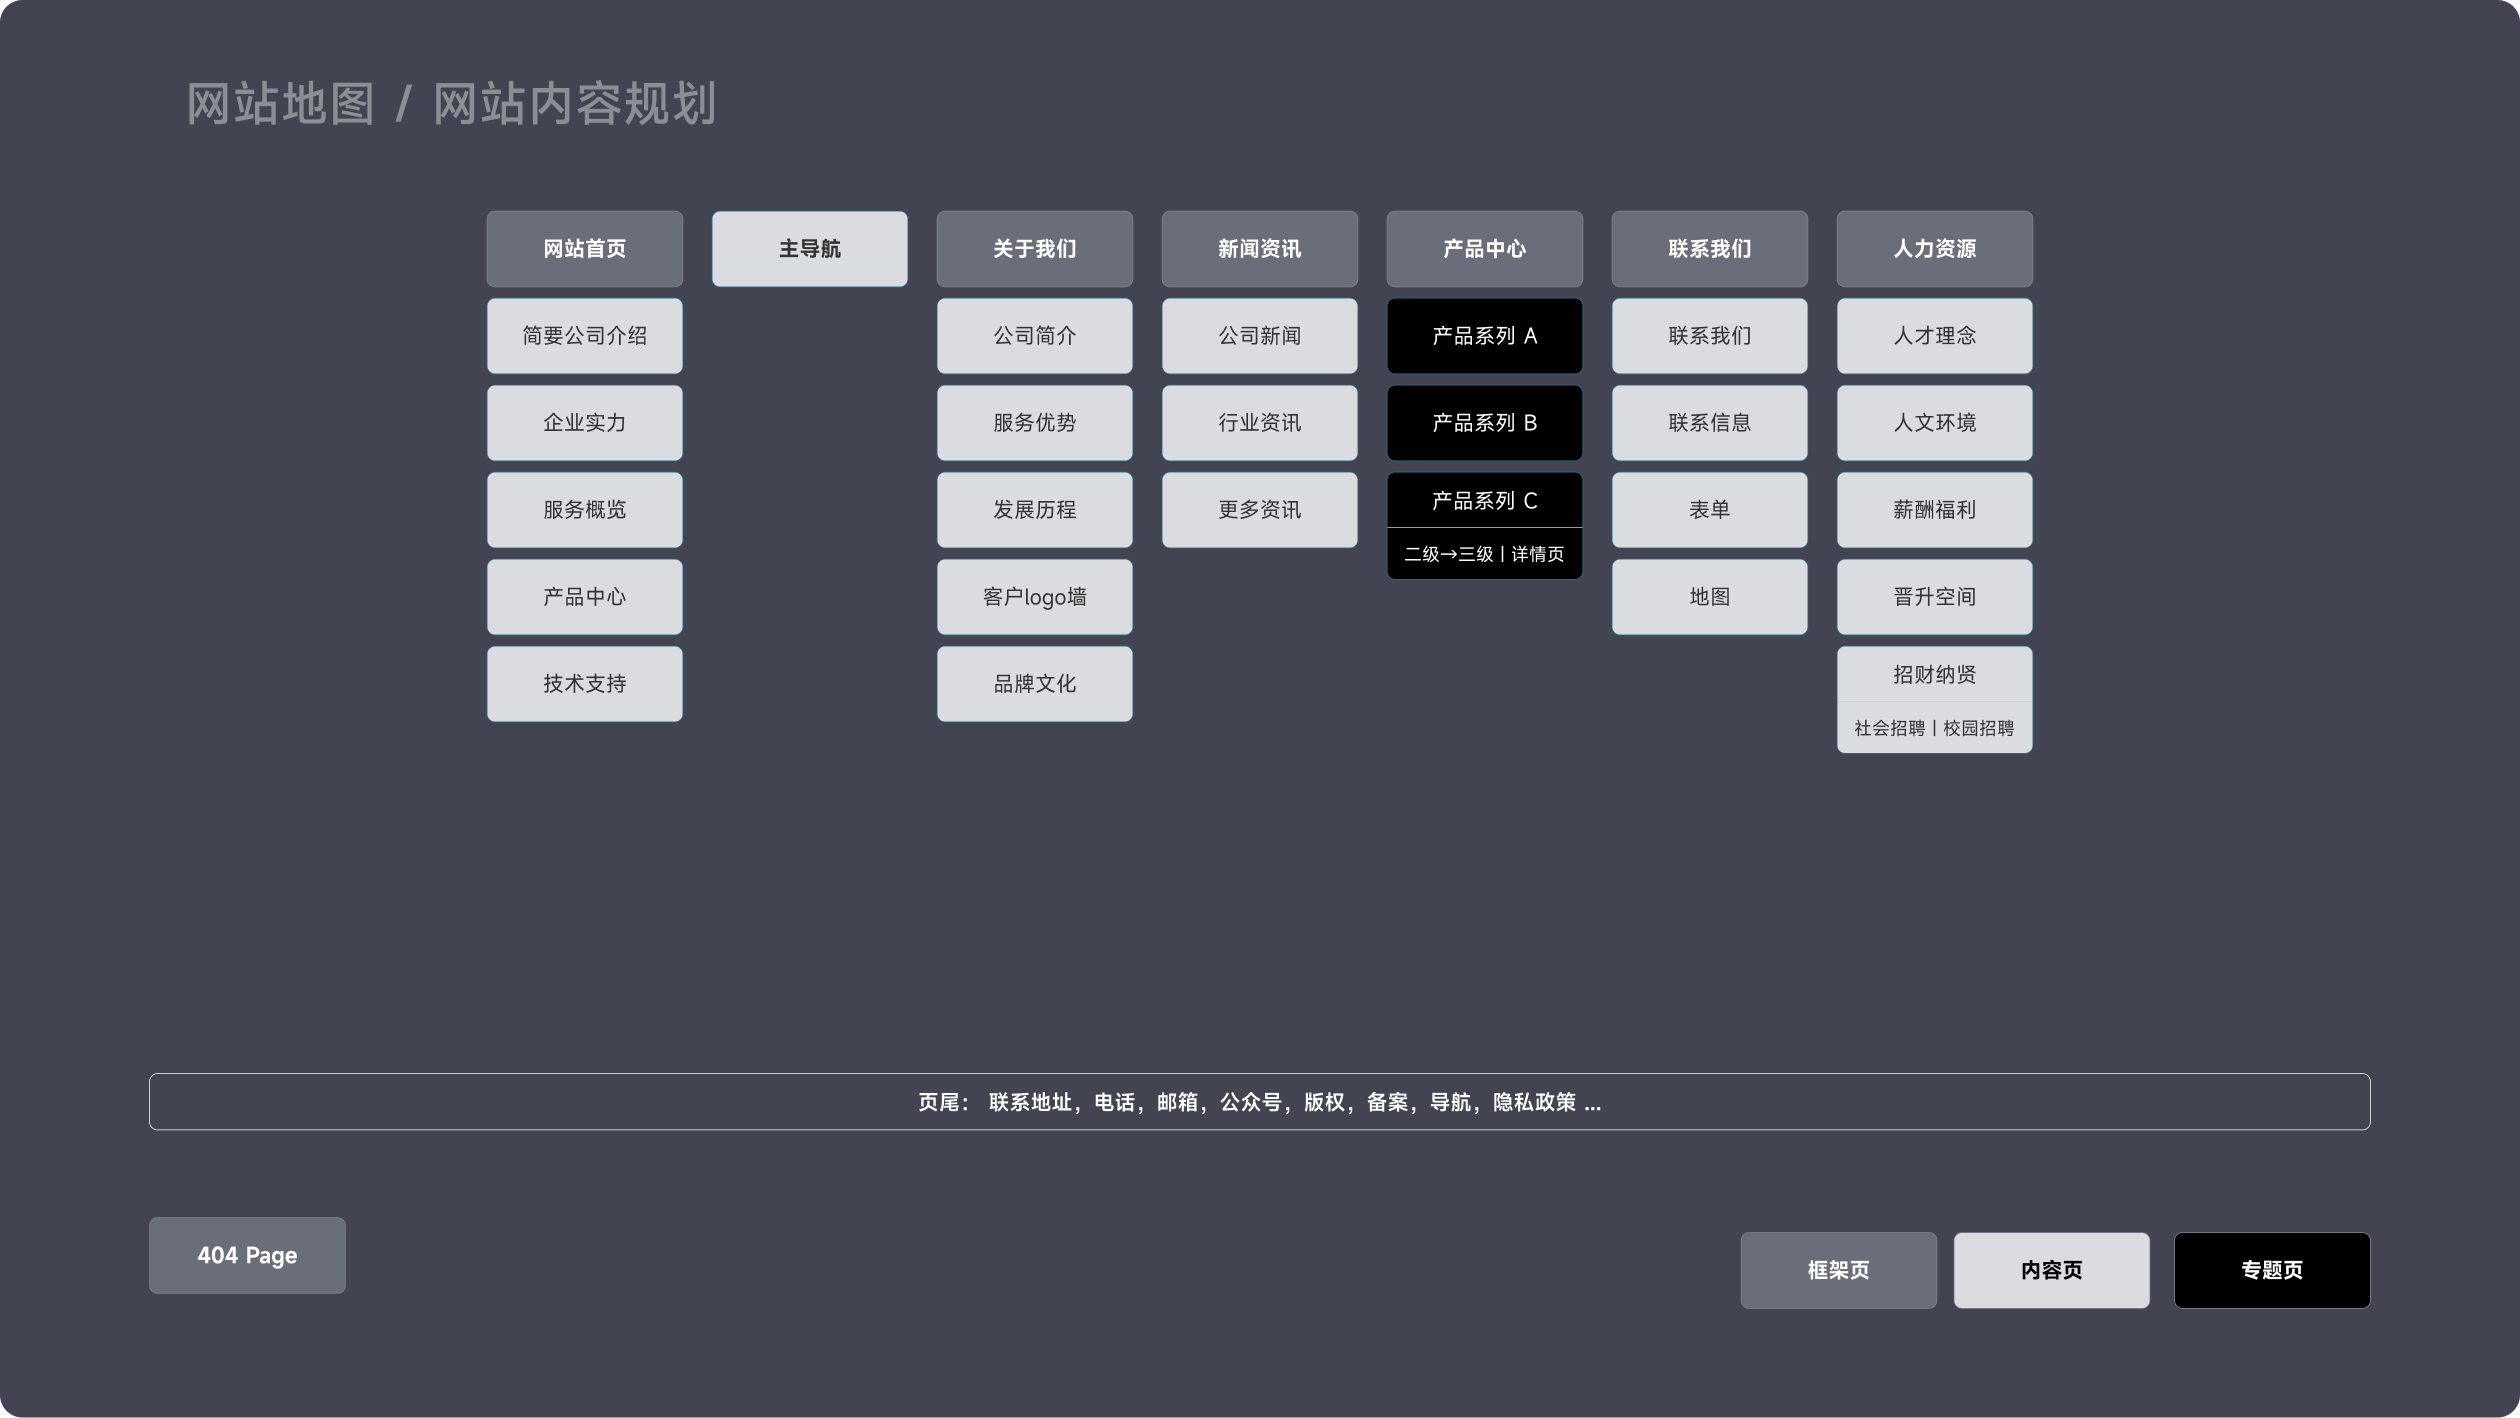Click the 新闻资讯 column header
Image resolution: width=2520 pixels, height=1418 pixels.
(1259, 249)
